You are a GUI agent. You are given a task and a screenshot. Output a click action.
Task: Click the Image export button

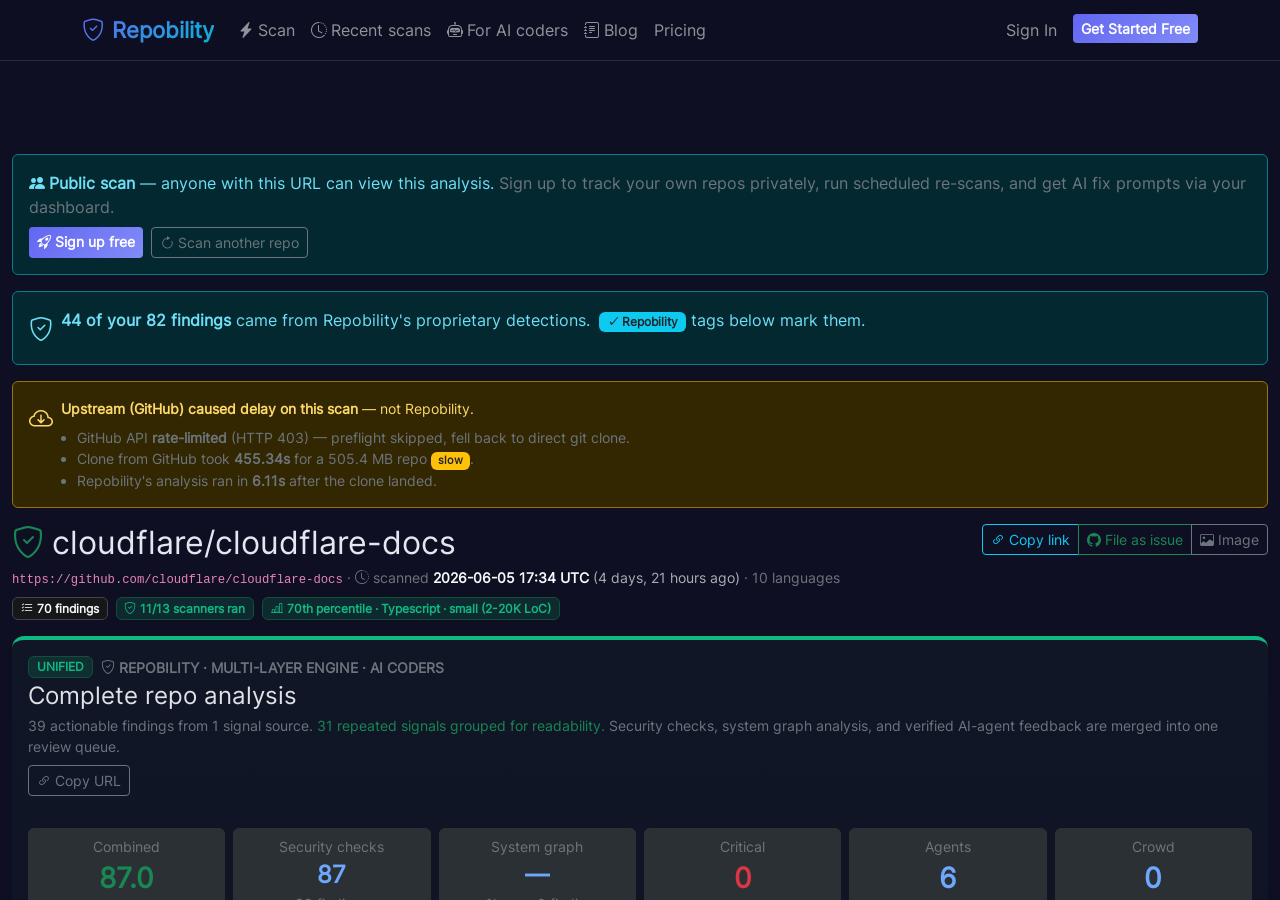pos(1229,539)
